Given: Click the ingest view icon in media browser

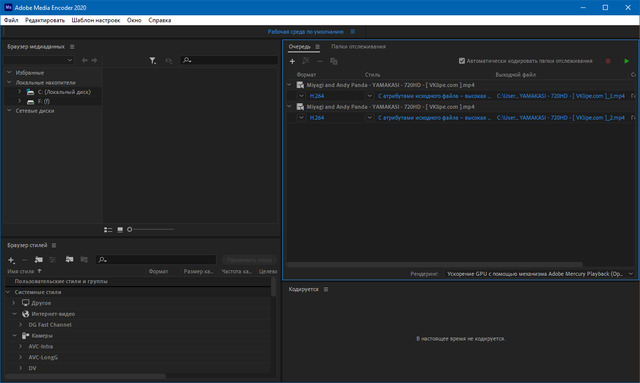Looking at the screenshot, I should [x=169, y=60].
